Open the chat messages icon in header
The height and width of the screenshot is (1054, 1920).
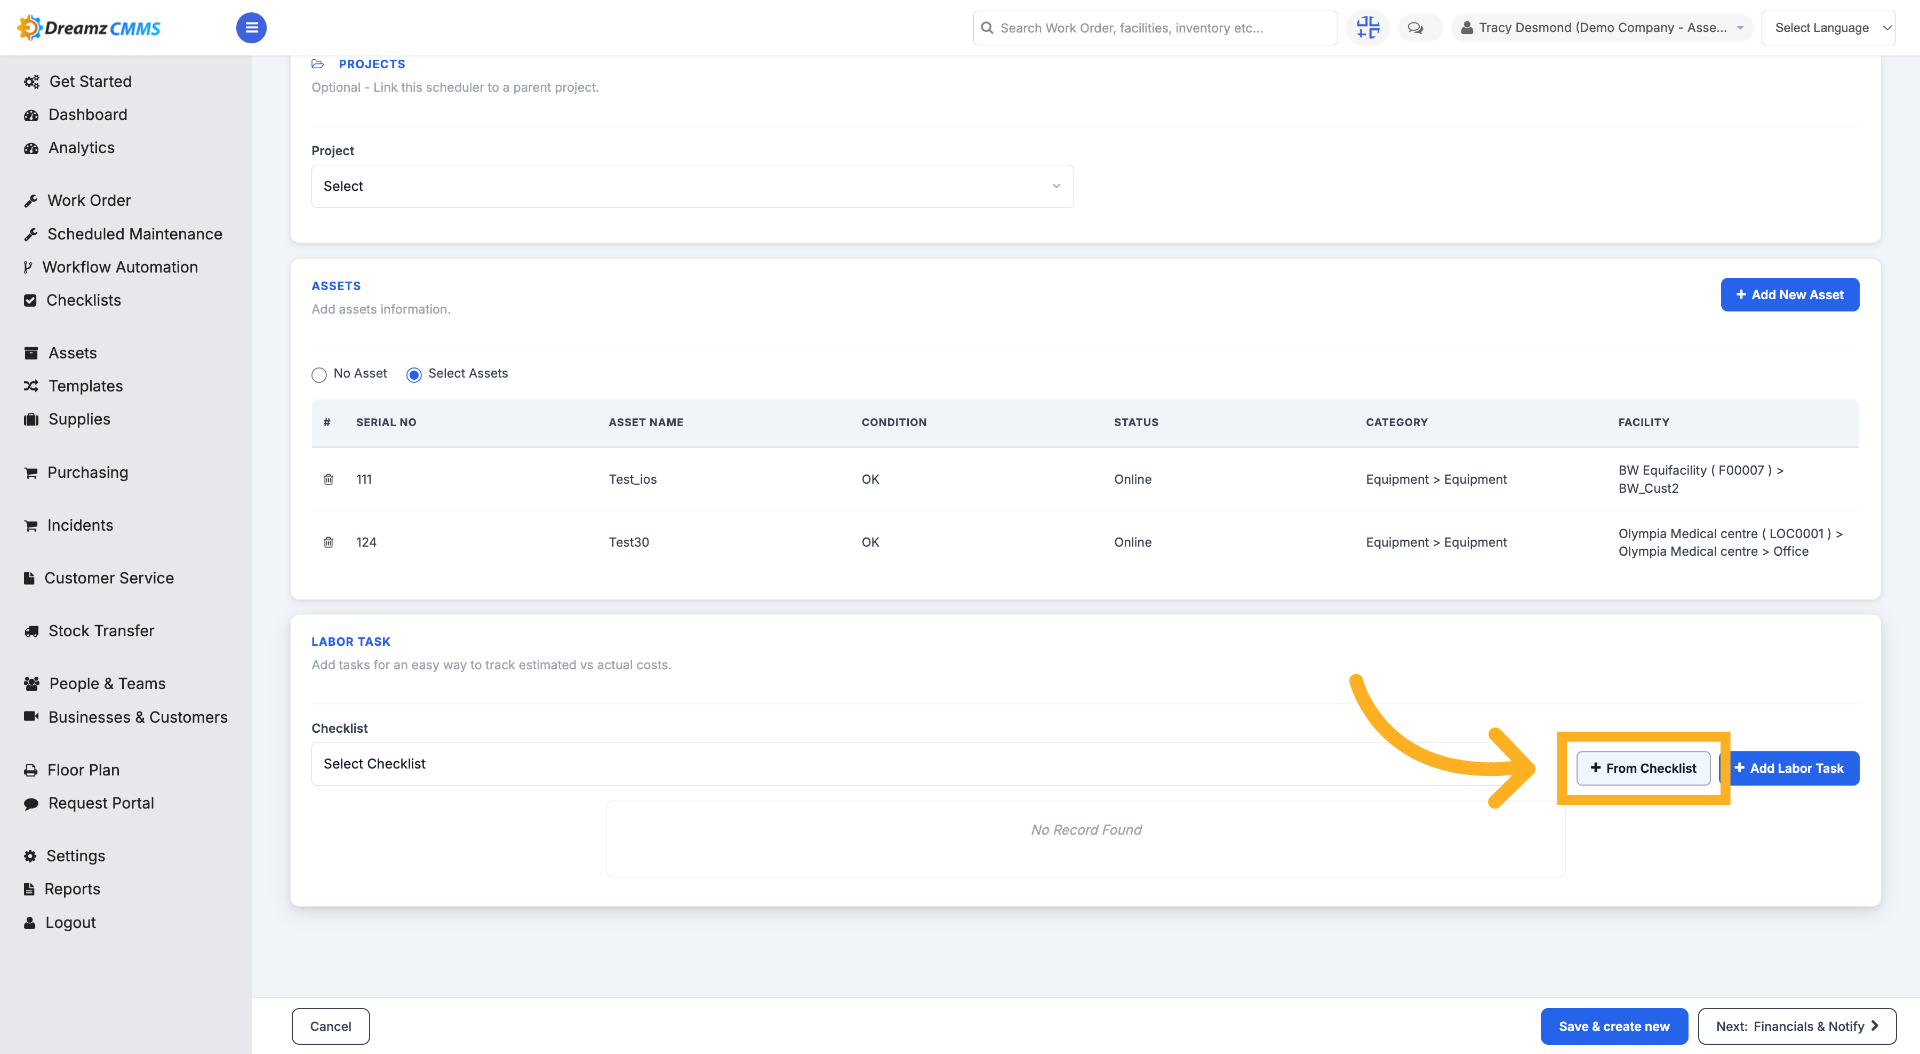pos(1416,28)
